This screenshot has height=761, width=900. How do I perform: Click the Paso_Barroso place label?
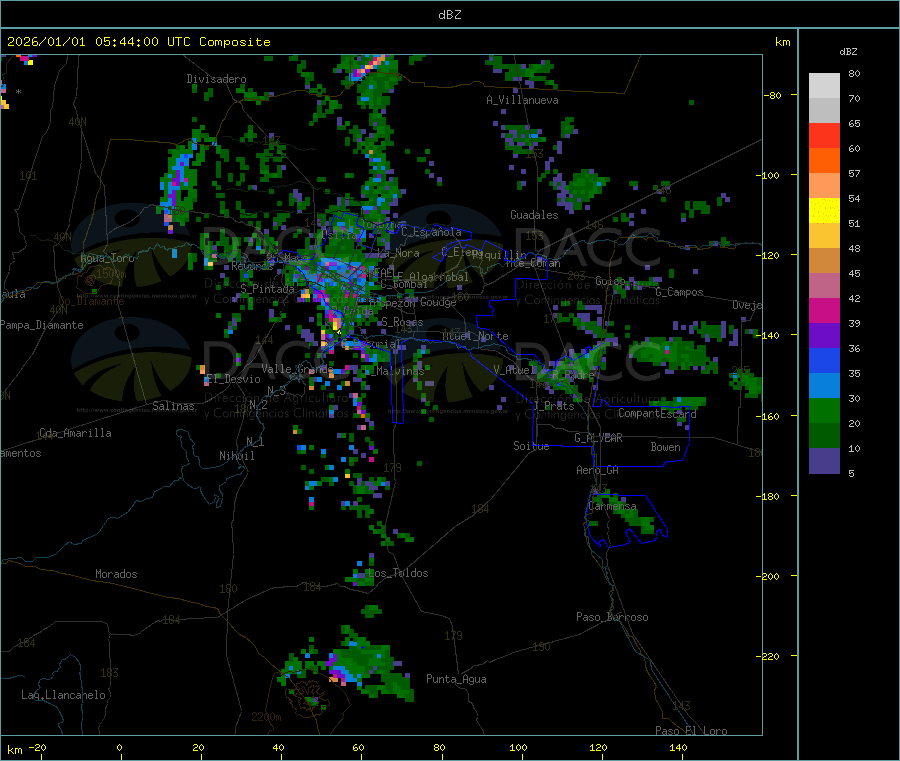tap(612, 617)
